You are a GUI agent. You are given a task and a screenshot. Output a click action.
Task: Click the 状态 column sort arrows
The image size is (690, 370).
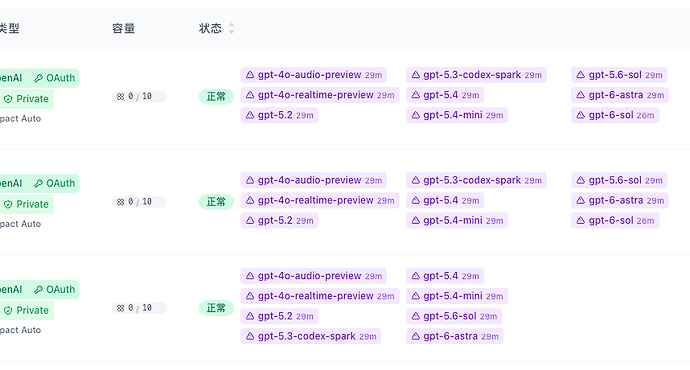(231, 29)
